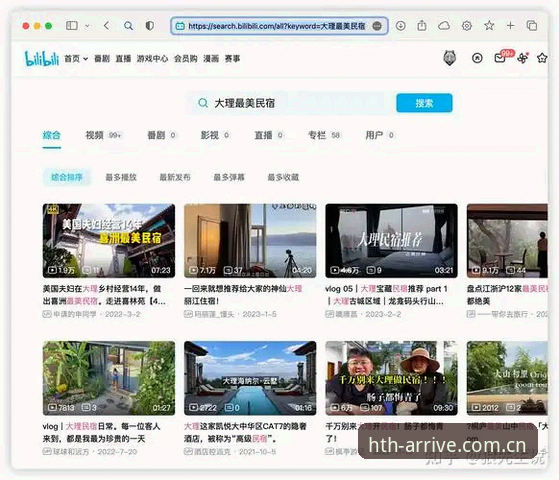Select the 综合排序 sort option
The width and height of the screenshot is (559, 480).
(x=67, y=177)
